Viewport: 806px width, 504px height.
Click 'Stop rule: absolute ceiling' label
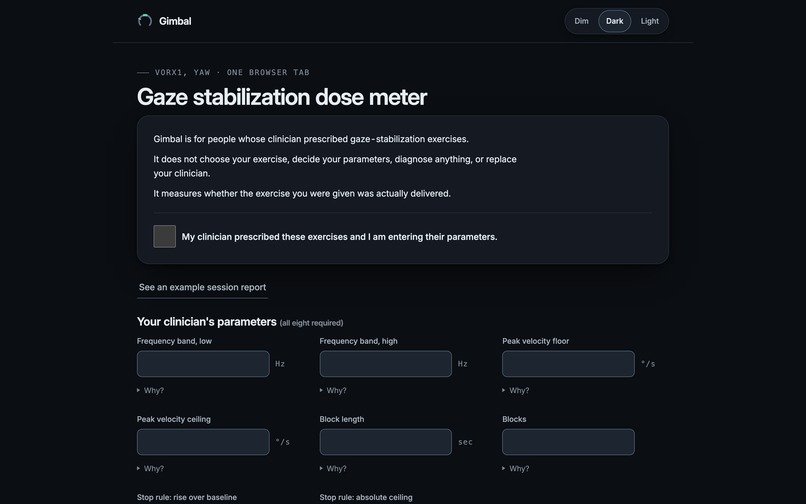366,497
